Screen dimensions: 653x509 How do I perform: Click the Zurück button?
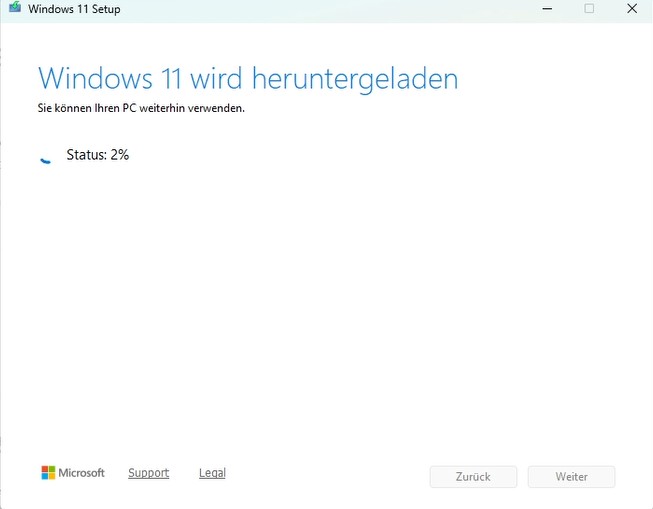point(473,477)
